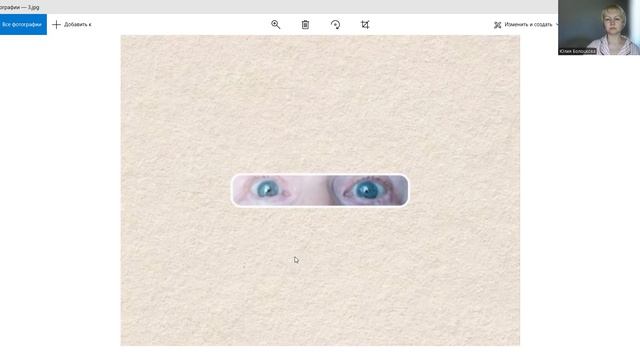640x360 pixels.
Task: Click the plus icon beside 'Добавить к'
Action: 56,25
